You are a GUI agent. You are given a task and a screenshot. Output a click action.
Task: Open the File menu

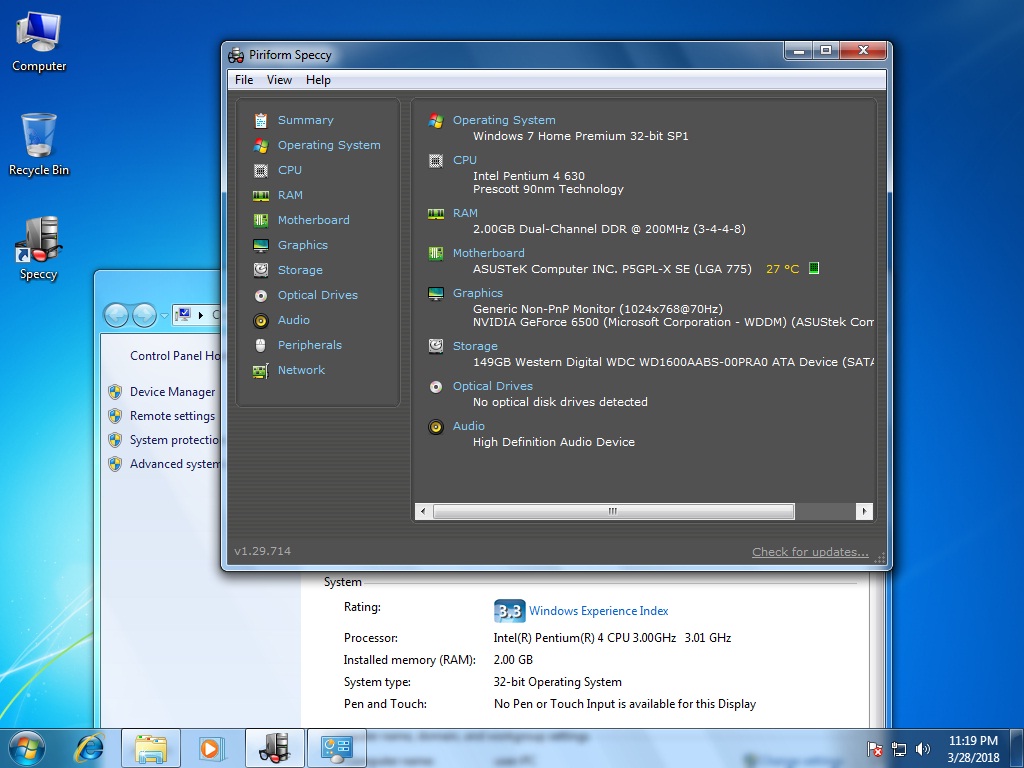[244, 80]
